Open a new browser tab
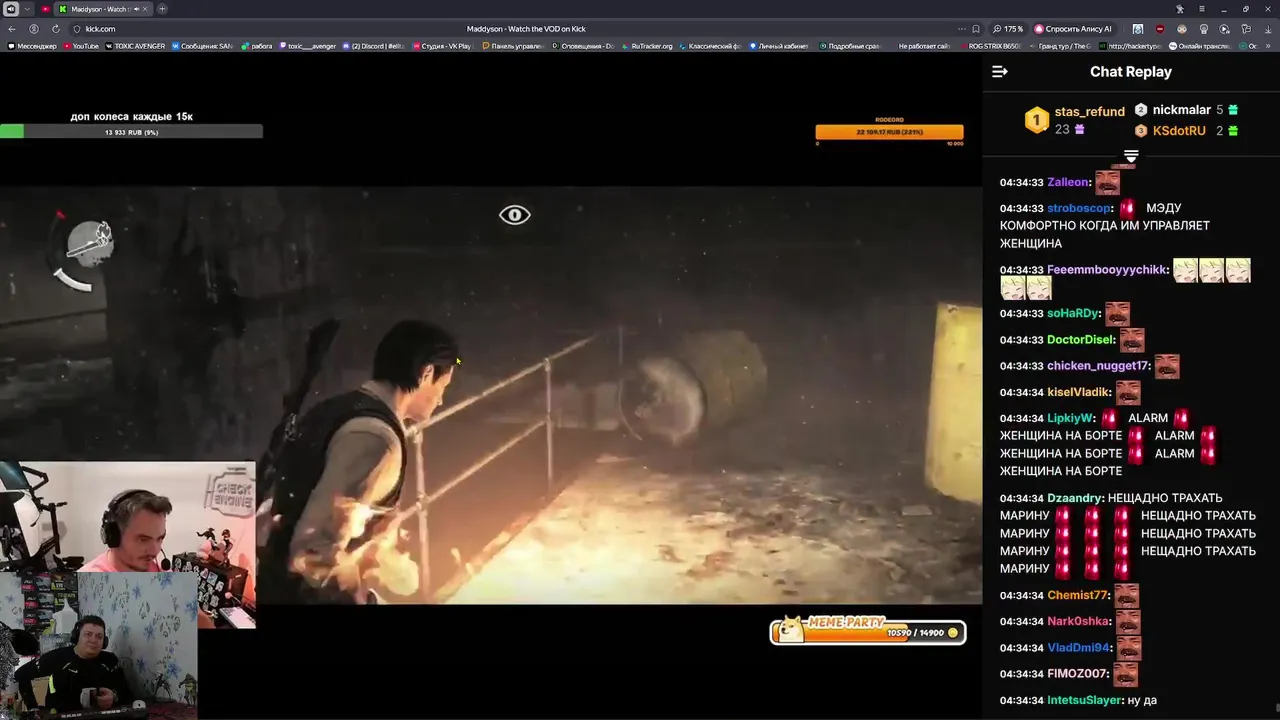The image size is (1280, 720). coord(162,9)
